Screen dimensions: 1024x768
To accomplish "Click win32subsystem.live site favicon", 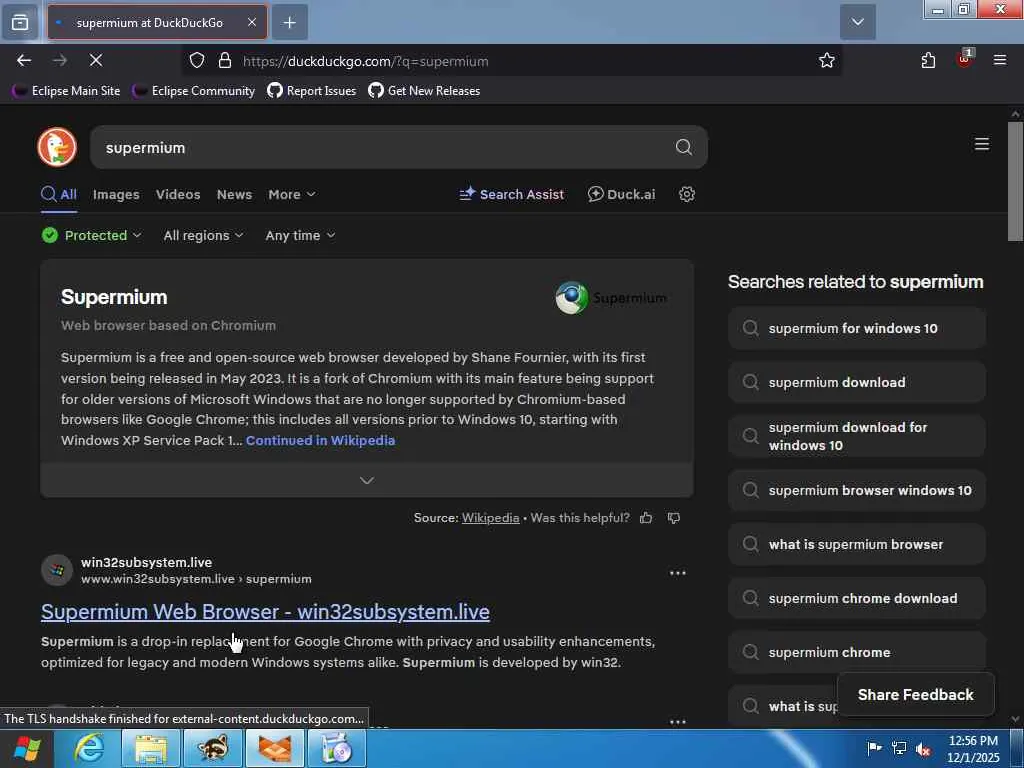I will click(x=57, y=570).
